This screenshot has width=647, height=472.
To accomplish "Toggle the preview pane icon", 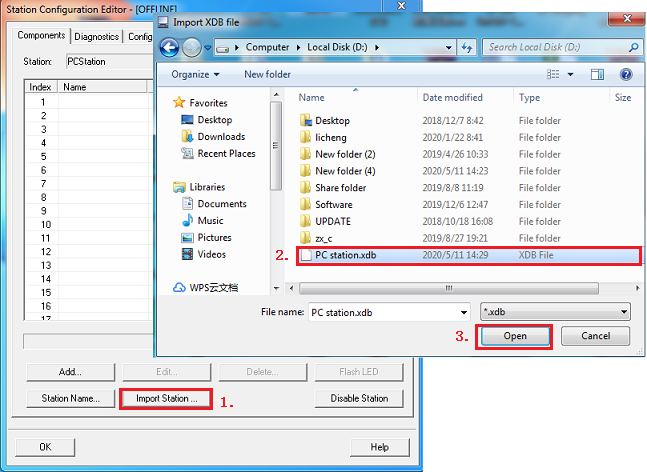I will coord(597,75).
